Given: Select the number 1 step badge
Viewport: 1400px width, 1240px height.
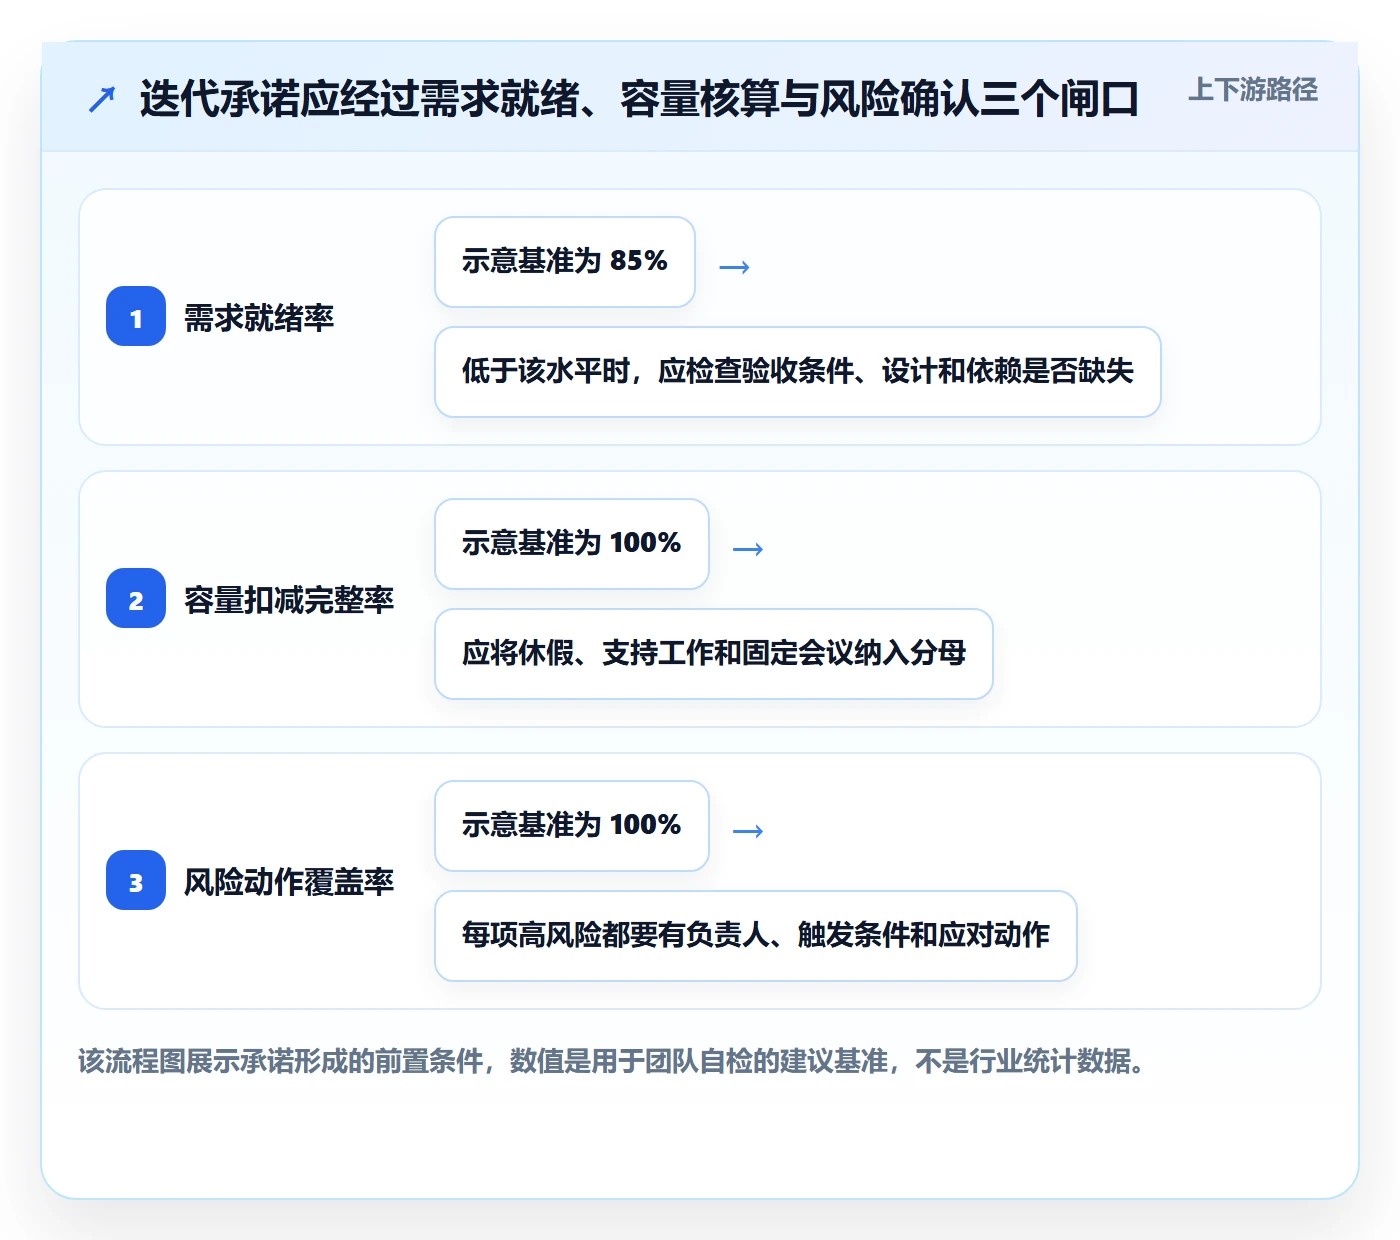Looking at the screenshot, I should coord(136,316).
